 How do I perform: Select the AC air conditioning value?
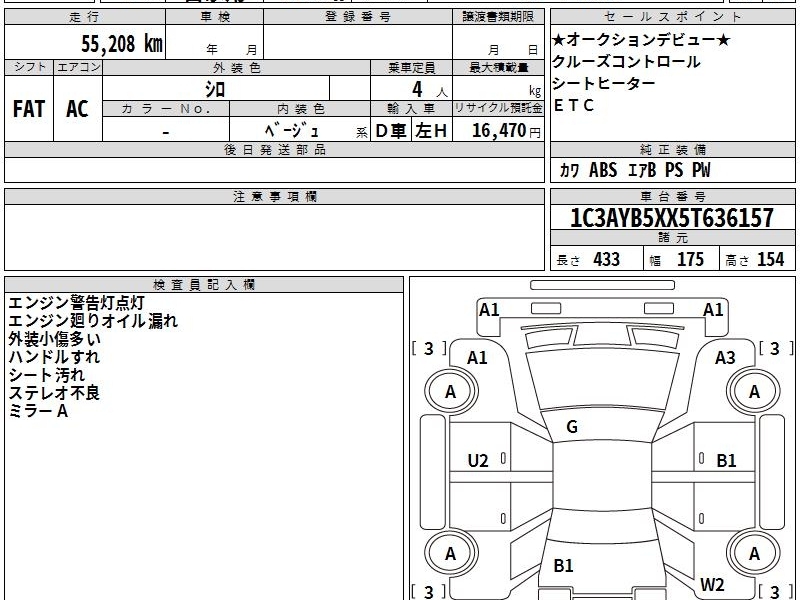click(x=77, y=109)
